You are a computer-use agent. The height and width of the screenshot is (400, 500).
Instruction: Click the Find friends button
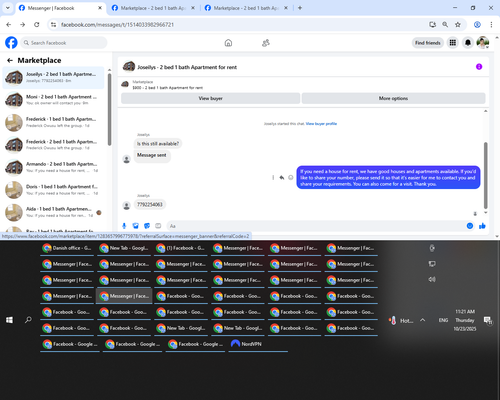pos(428,43)
